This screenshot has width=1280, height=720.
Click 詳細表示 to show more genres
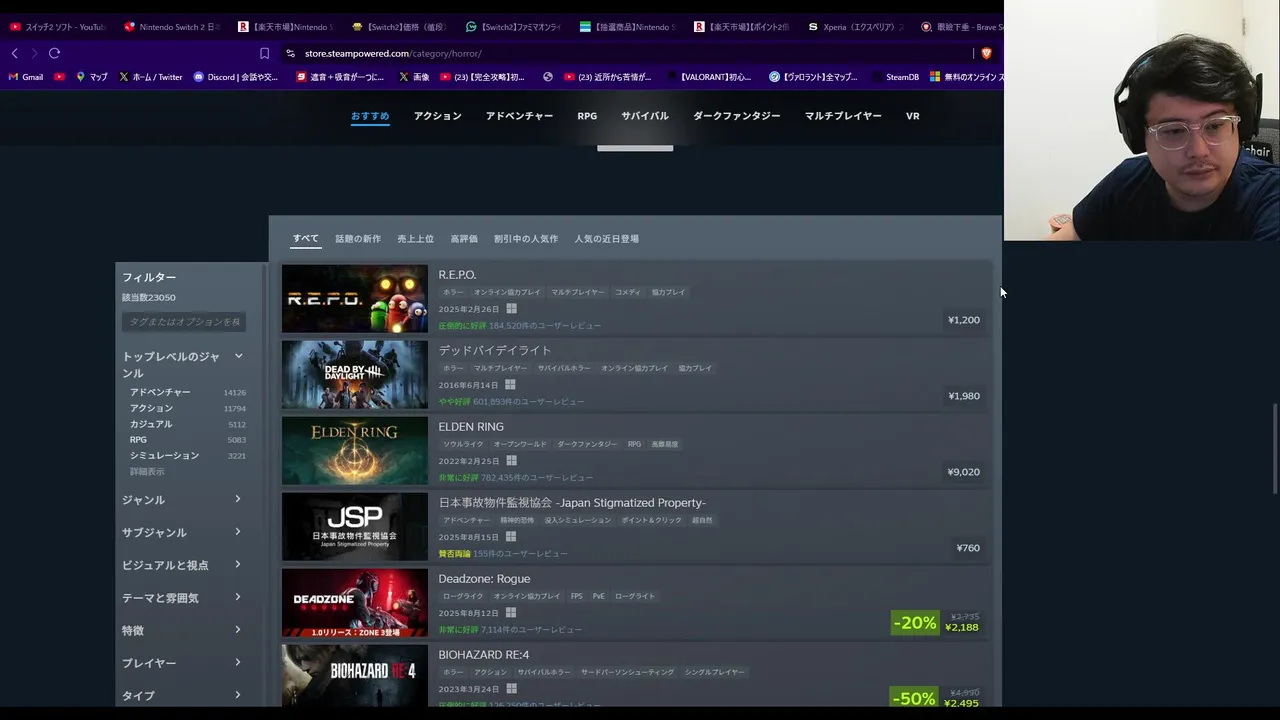147,471
